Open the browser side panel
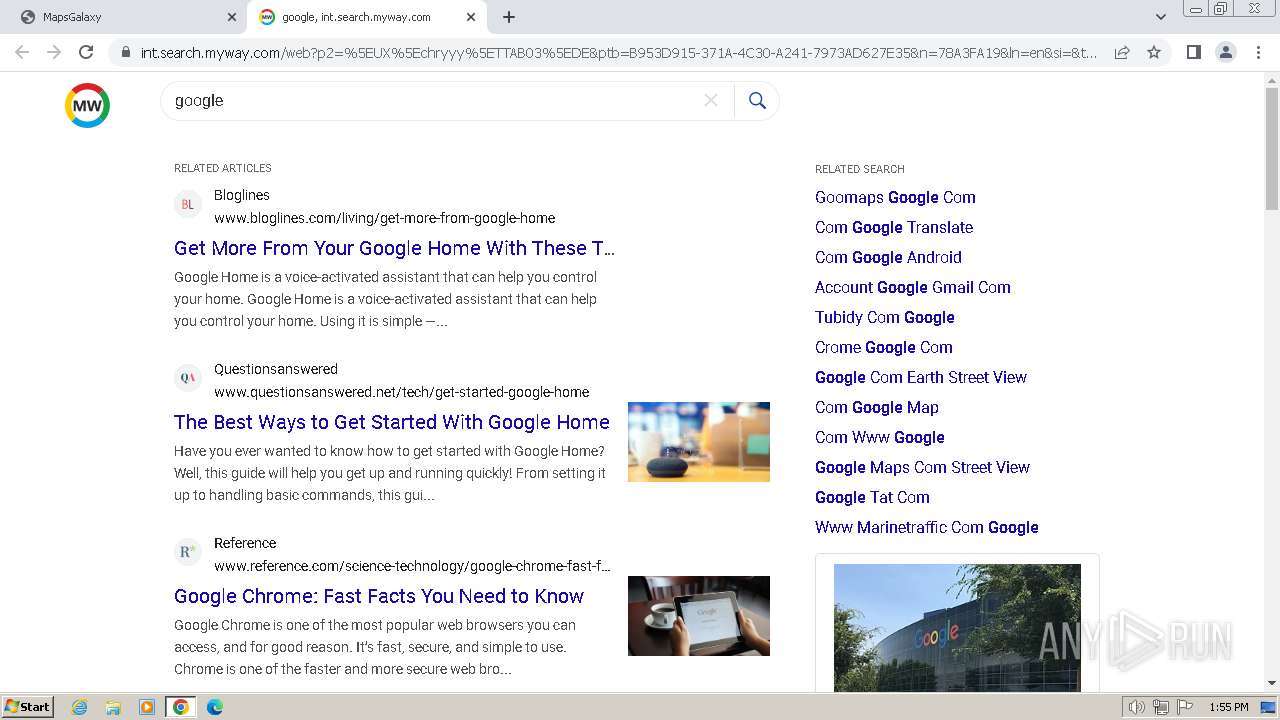The height and width of the screenshot is (720, 1280). point(1193,52)
